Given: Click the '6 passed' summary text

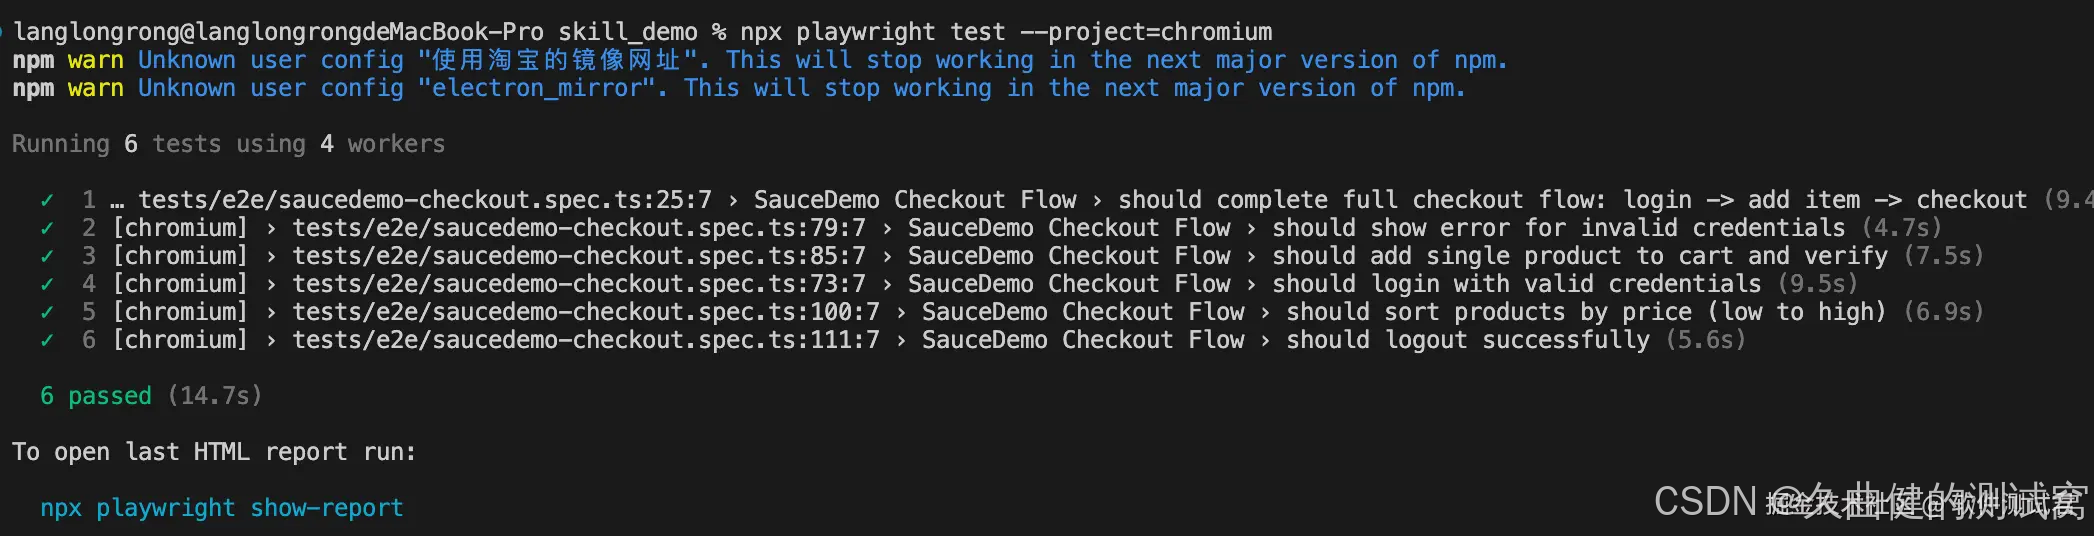Looking at the screenshot, I should (96, 396).
